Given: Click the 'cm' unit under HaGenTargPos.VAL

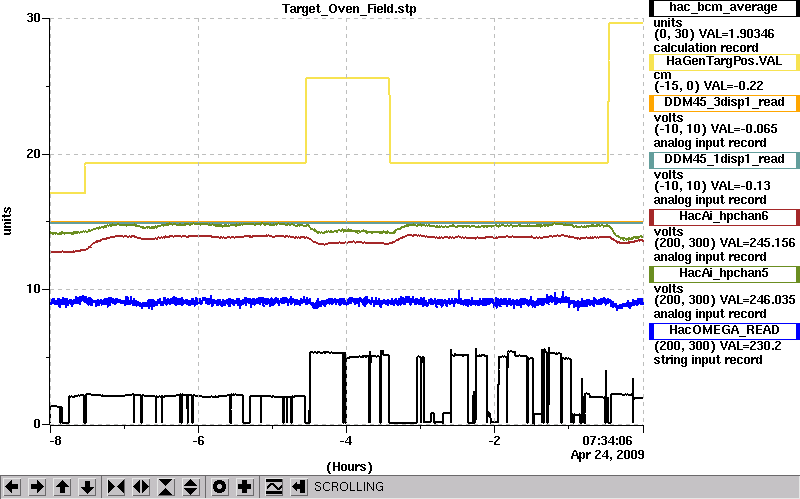Looking at the screenshot, I should tap(662, 75).
